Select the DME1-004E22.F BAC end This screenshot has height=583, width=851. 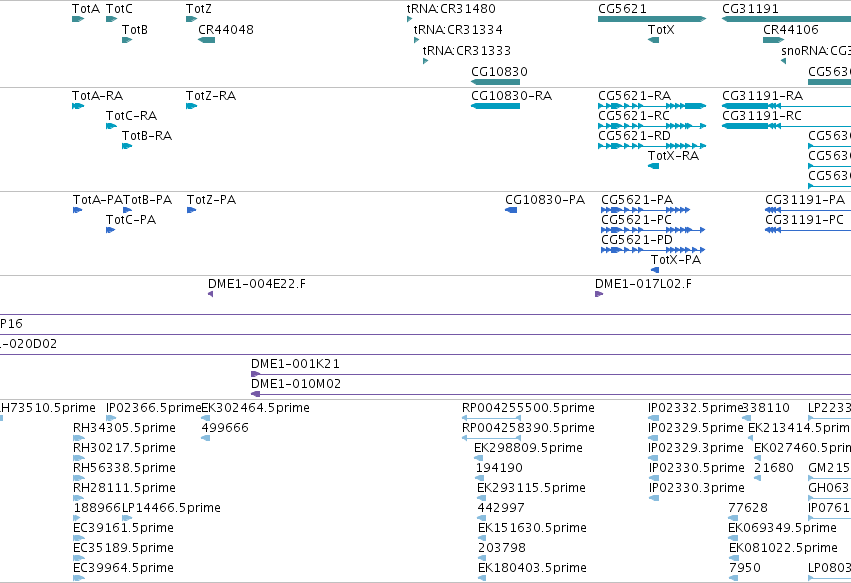pos(211,294)
